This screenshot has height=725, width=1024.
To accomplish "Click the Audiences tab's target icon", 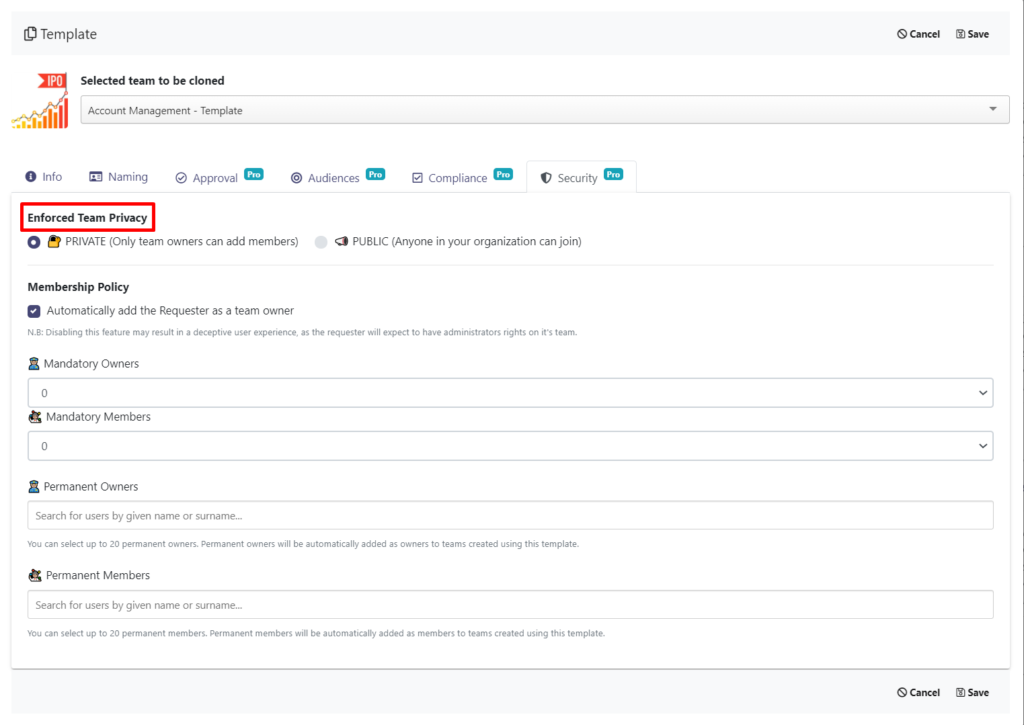I will 296,178.
